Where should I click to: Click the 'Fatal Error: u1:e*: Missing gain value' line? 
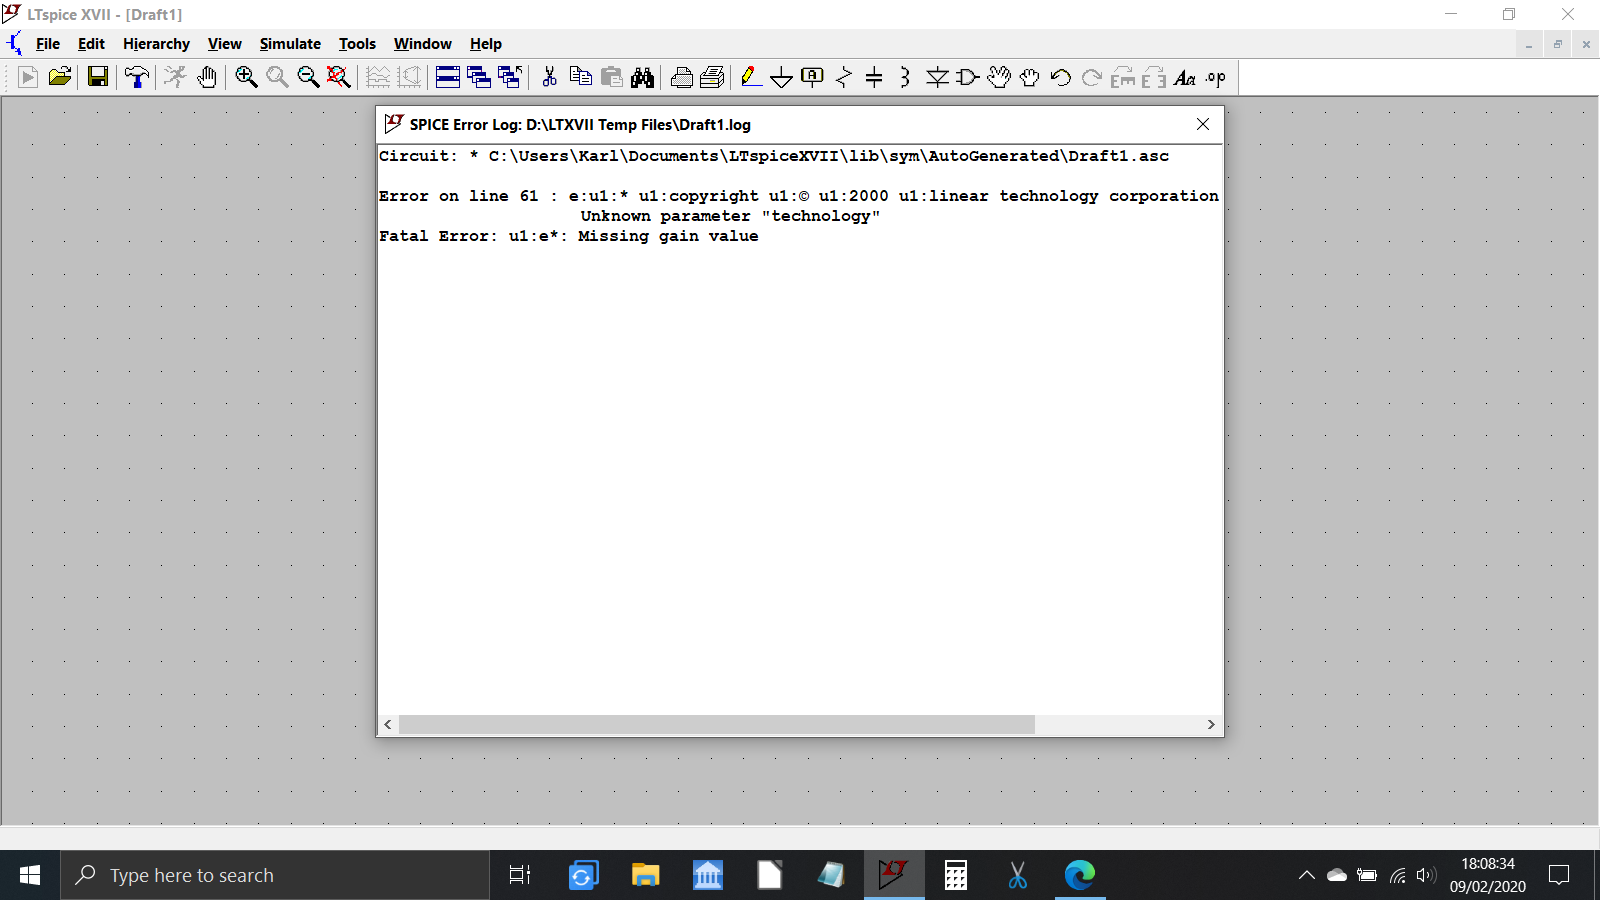(568, 236)
